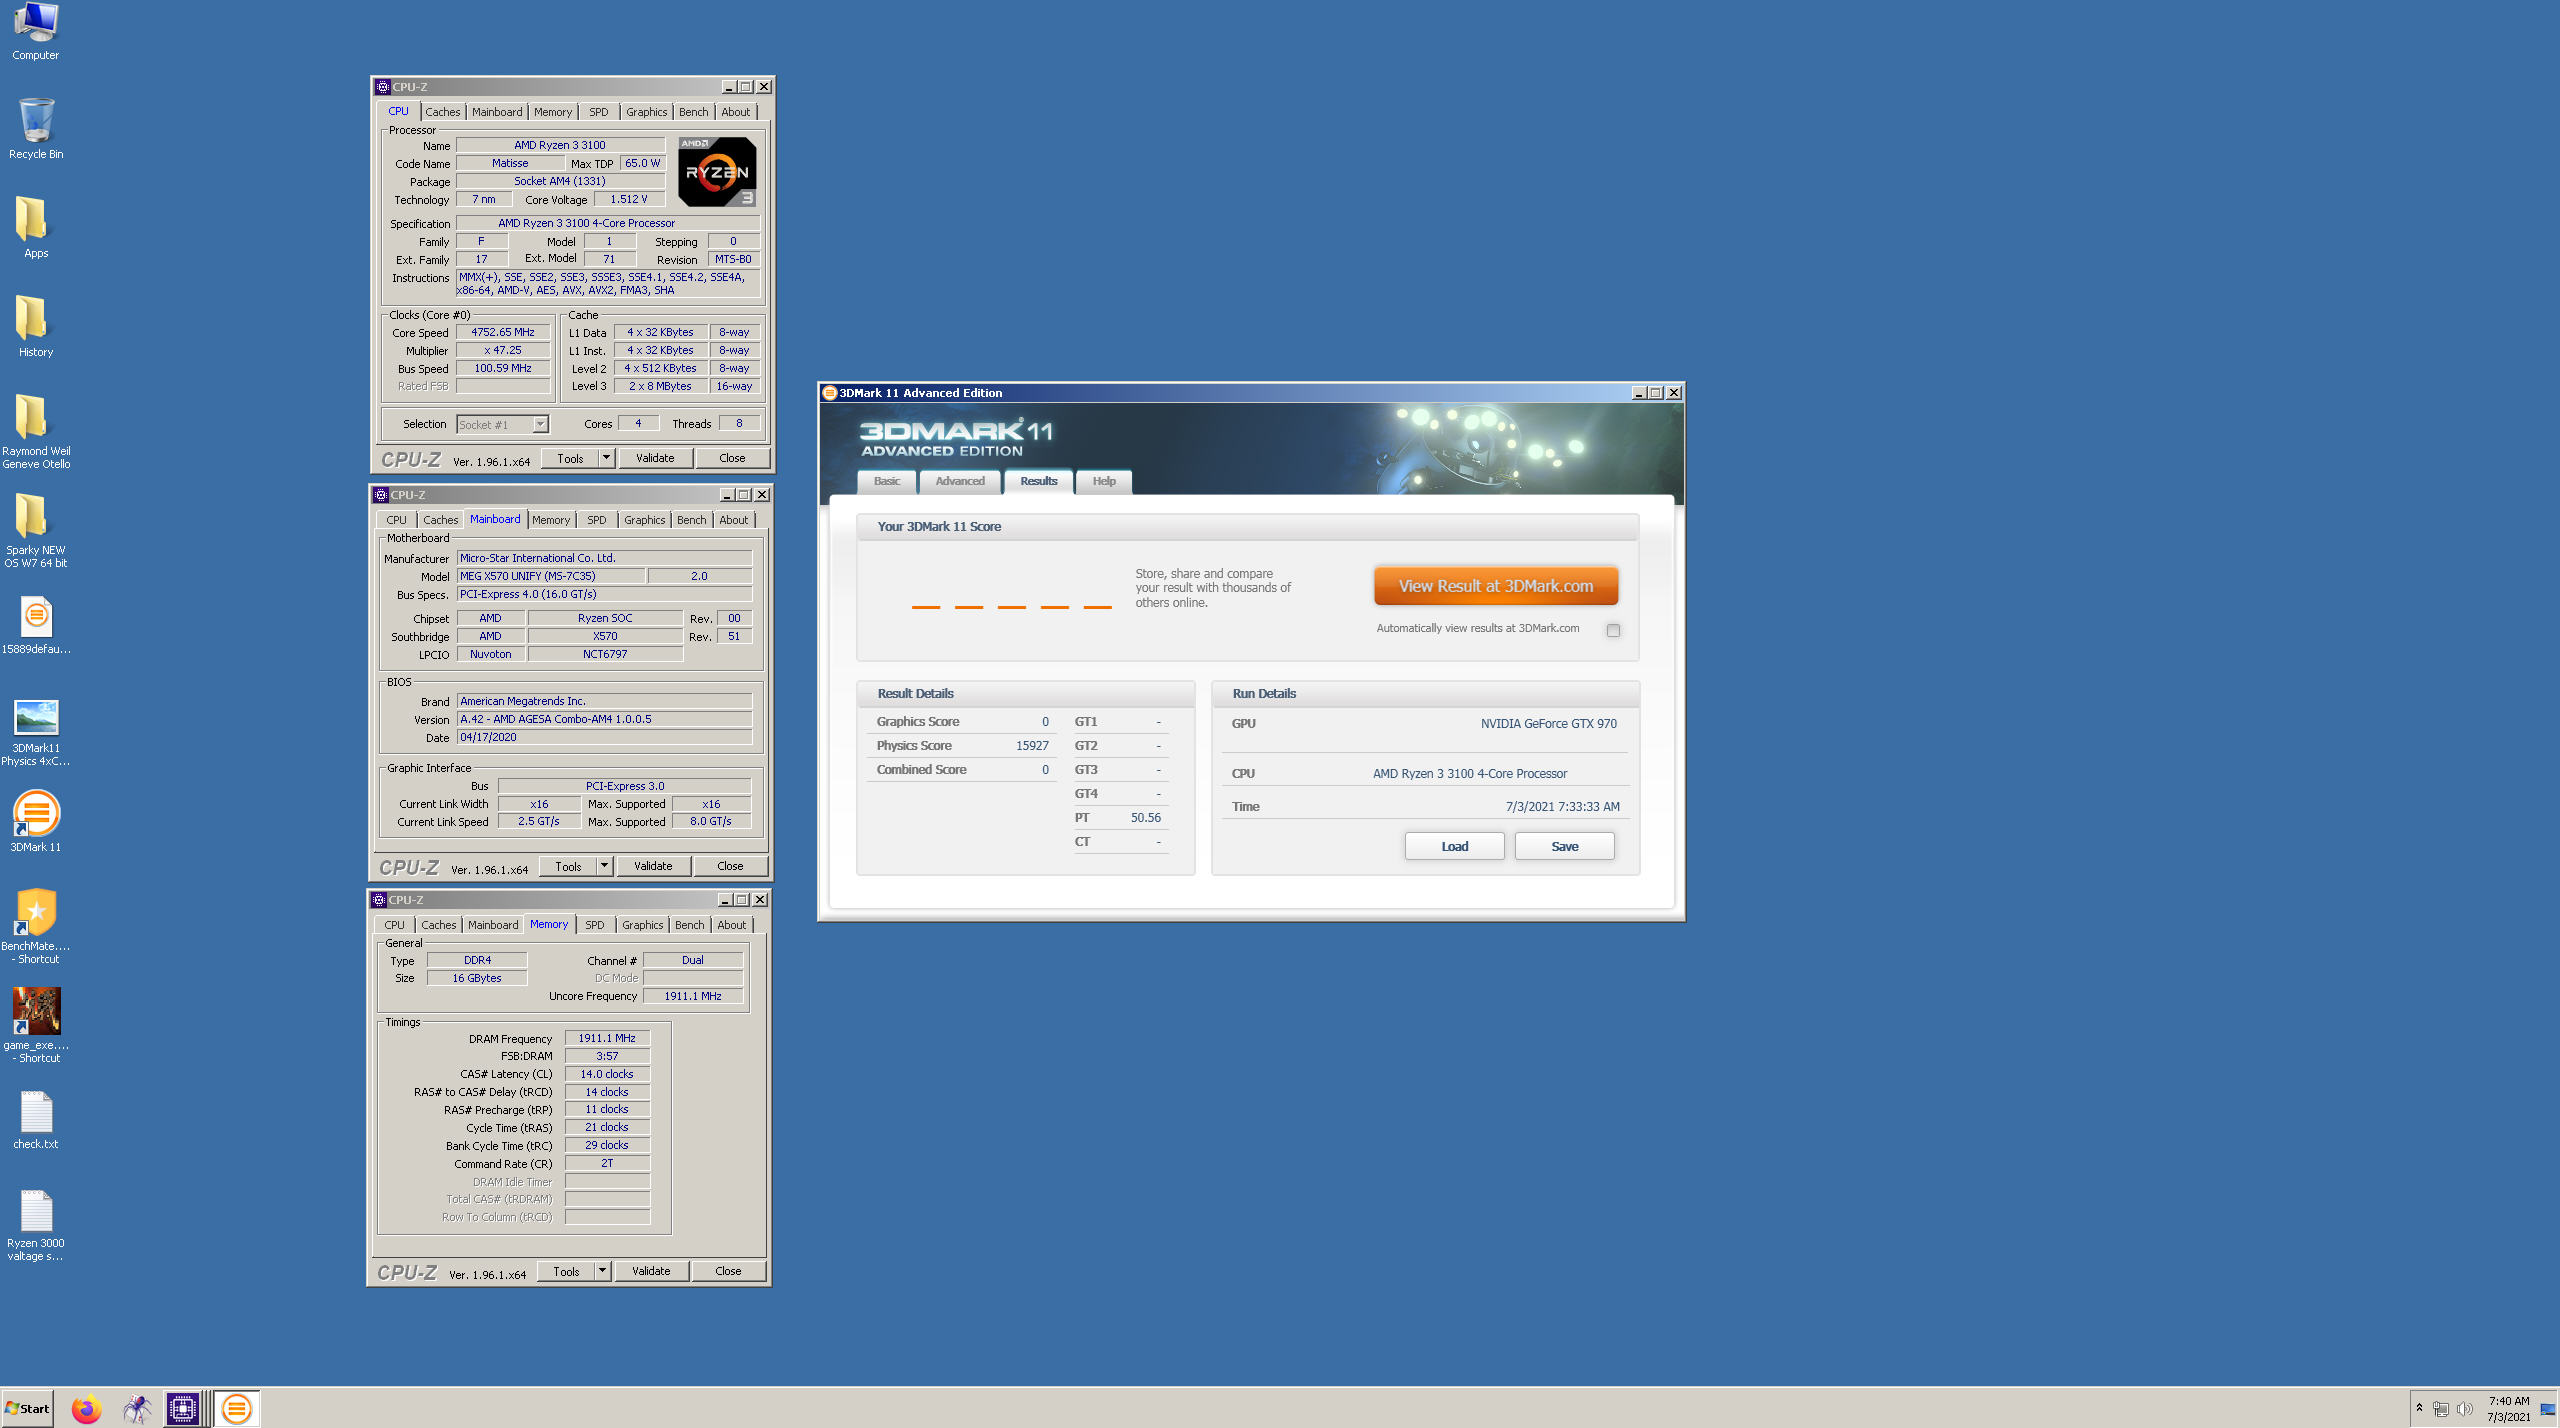Open Ryzen 3000 voltage text file
Screen dimensions: 2560x1428
(36, 1226)
